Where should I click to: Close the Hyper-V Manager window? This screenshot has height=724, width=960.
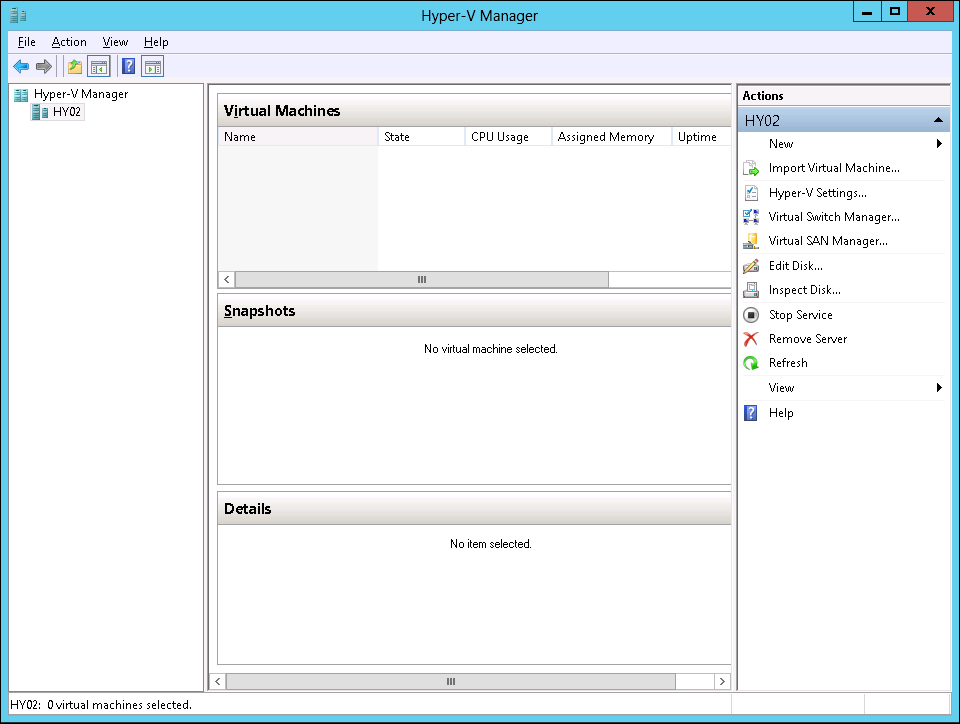[930, 12]
